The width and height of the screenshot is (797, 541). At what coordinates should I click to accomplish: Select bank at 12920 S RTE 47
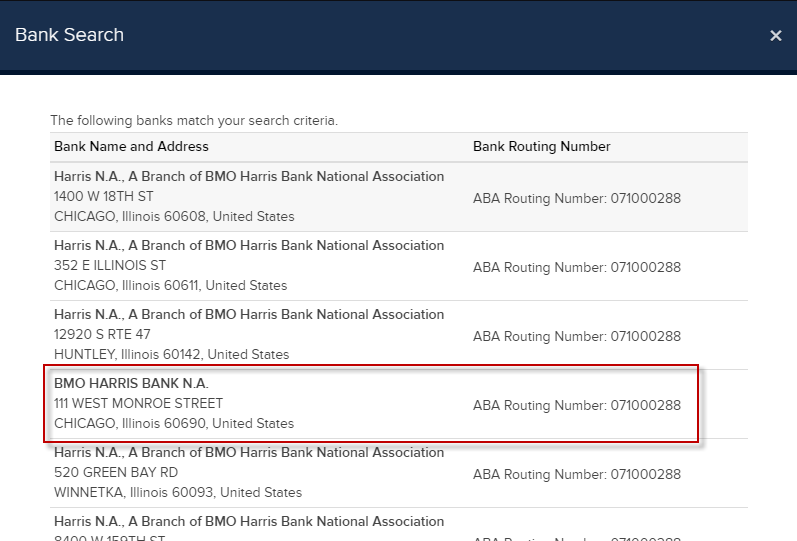pyautogui.click(x=398, y=335)
